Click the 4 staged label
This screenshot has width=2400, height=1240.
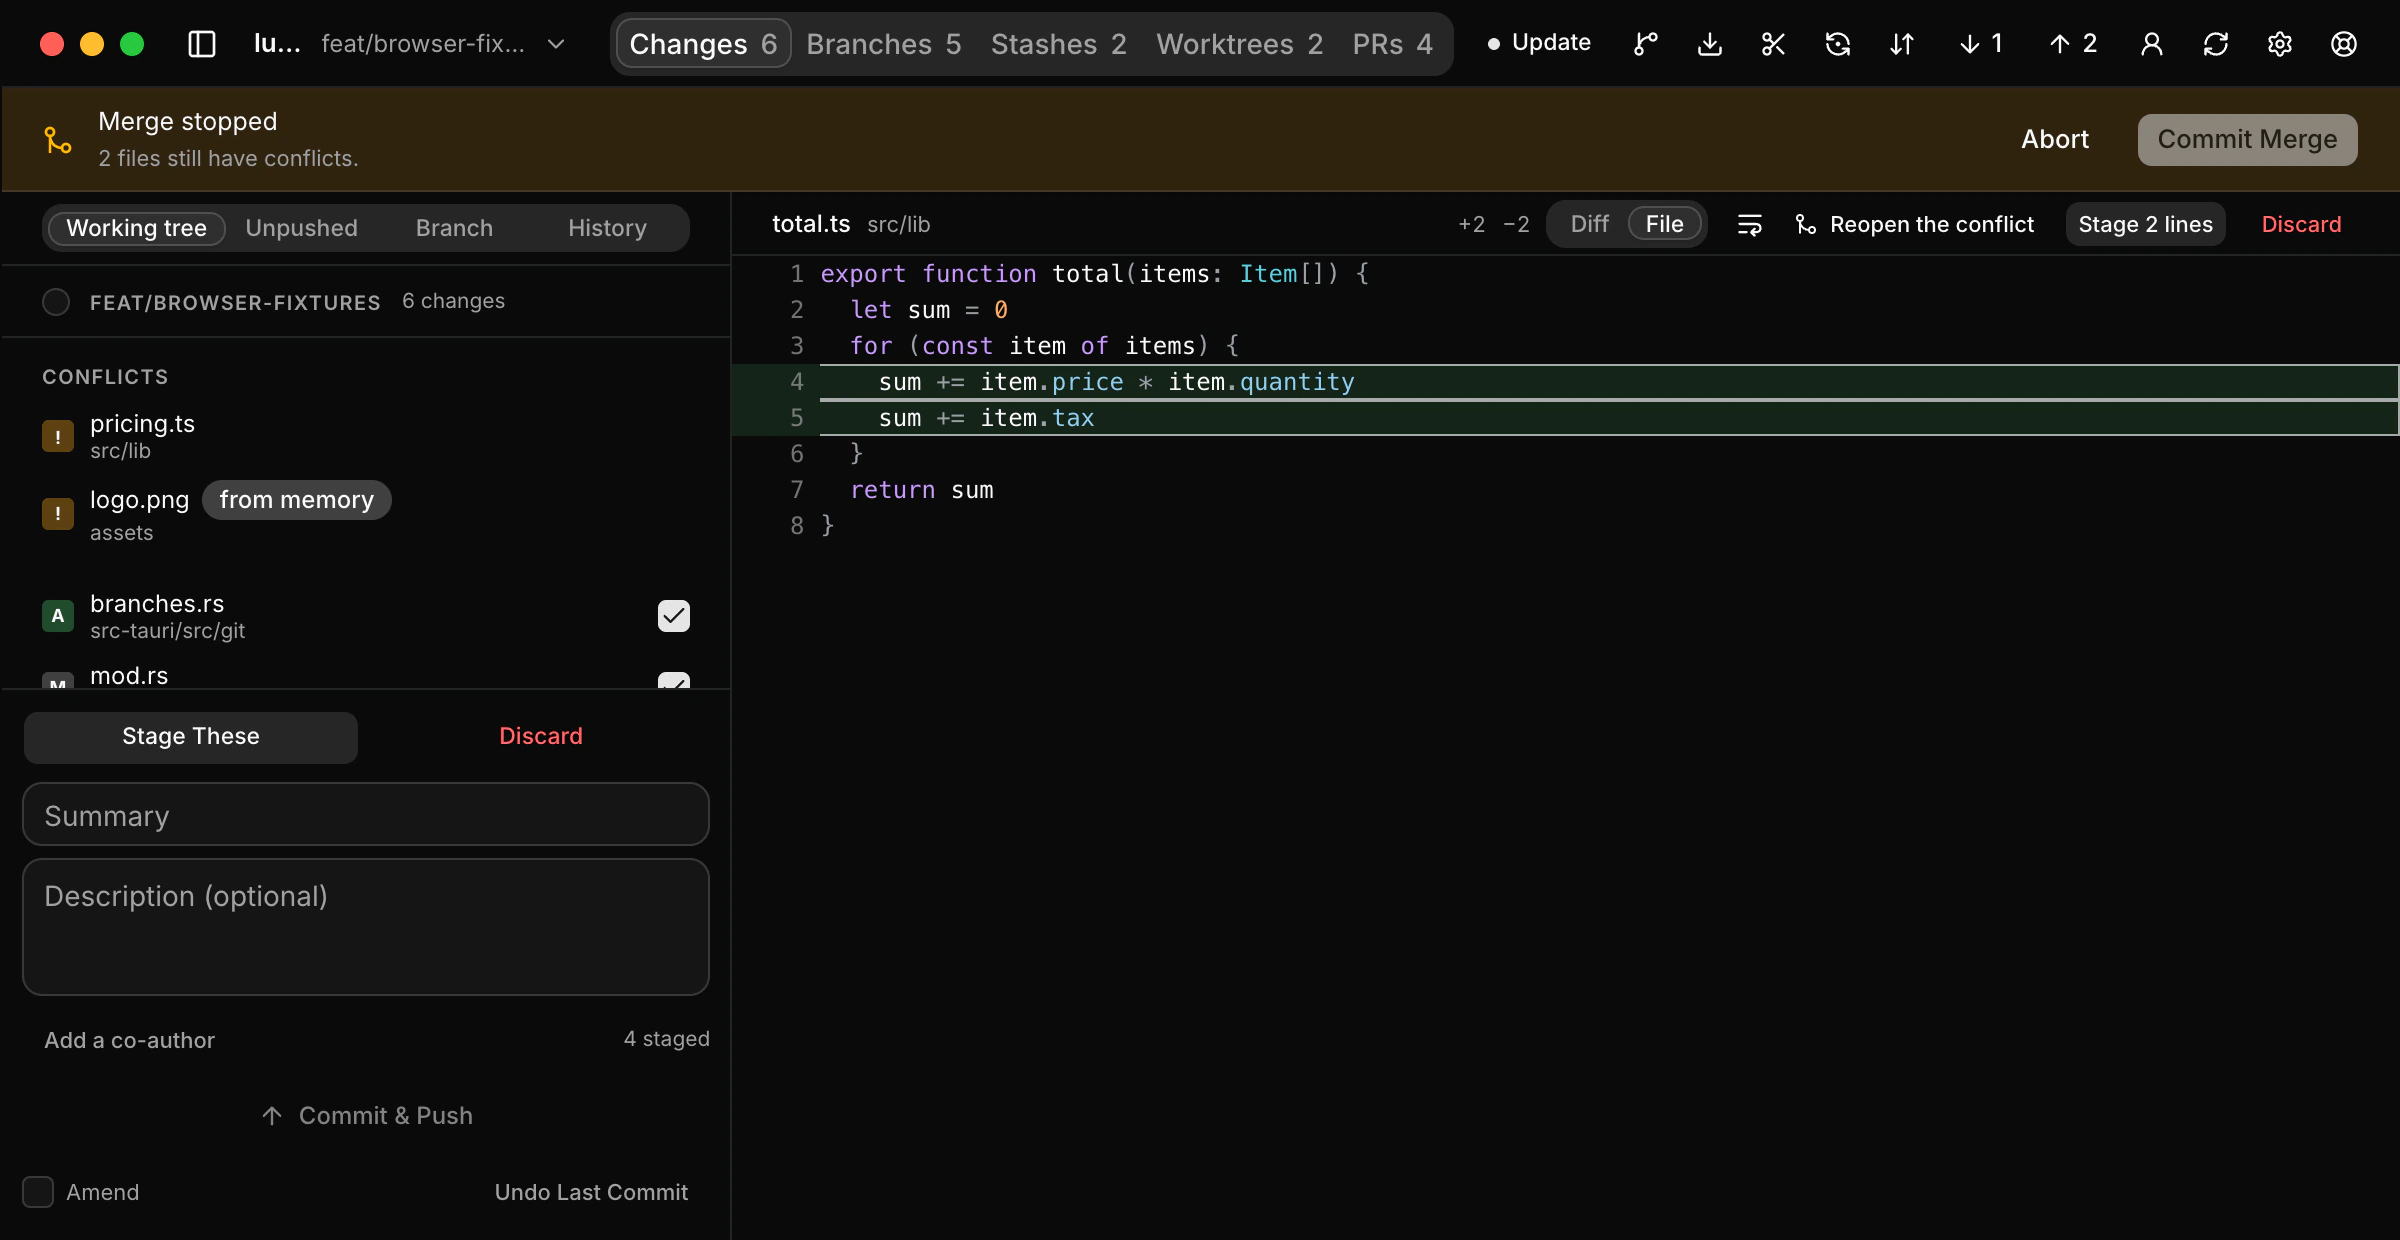pyautogui.click(x=667, y=1039)
